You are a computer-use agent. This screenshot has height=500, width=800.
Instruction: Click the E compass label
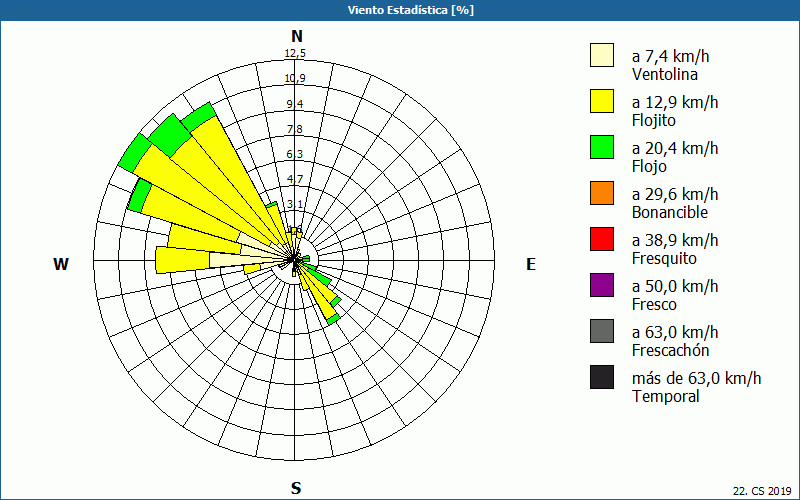(x=531, y=264)
